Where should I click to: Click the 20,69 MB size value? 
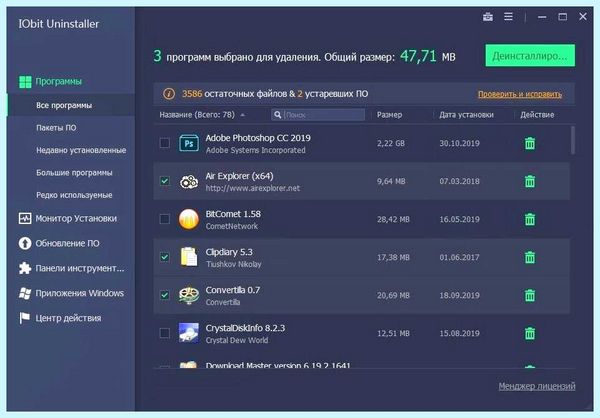point(393,295)
